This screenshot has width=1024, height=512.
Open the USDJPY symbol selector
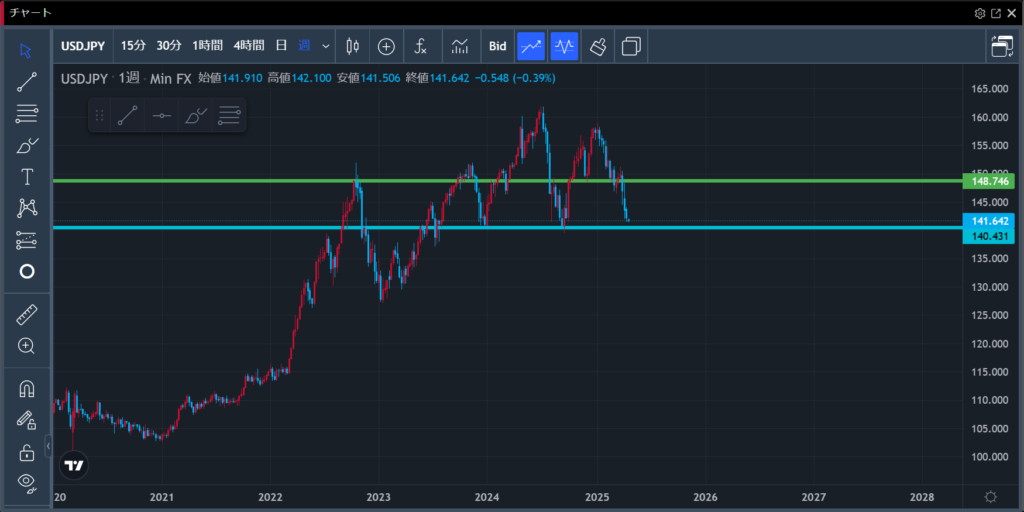[84, 46]
